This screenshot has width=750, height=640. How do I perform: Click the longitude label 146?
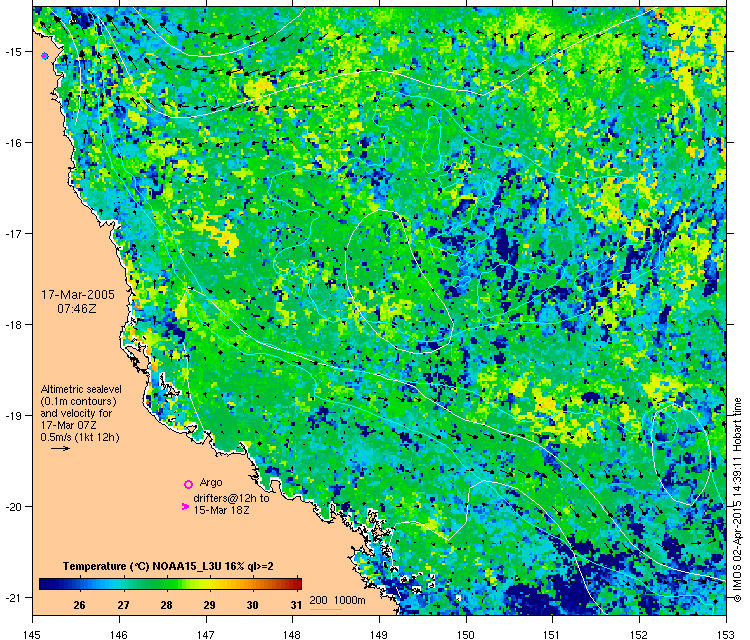point(119,635)
